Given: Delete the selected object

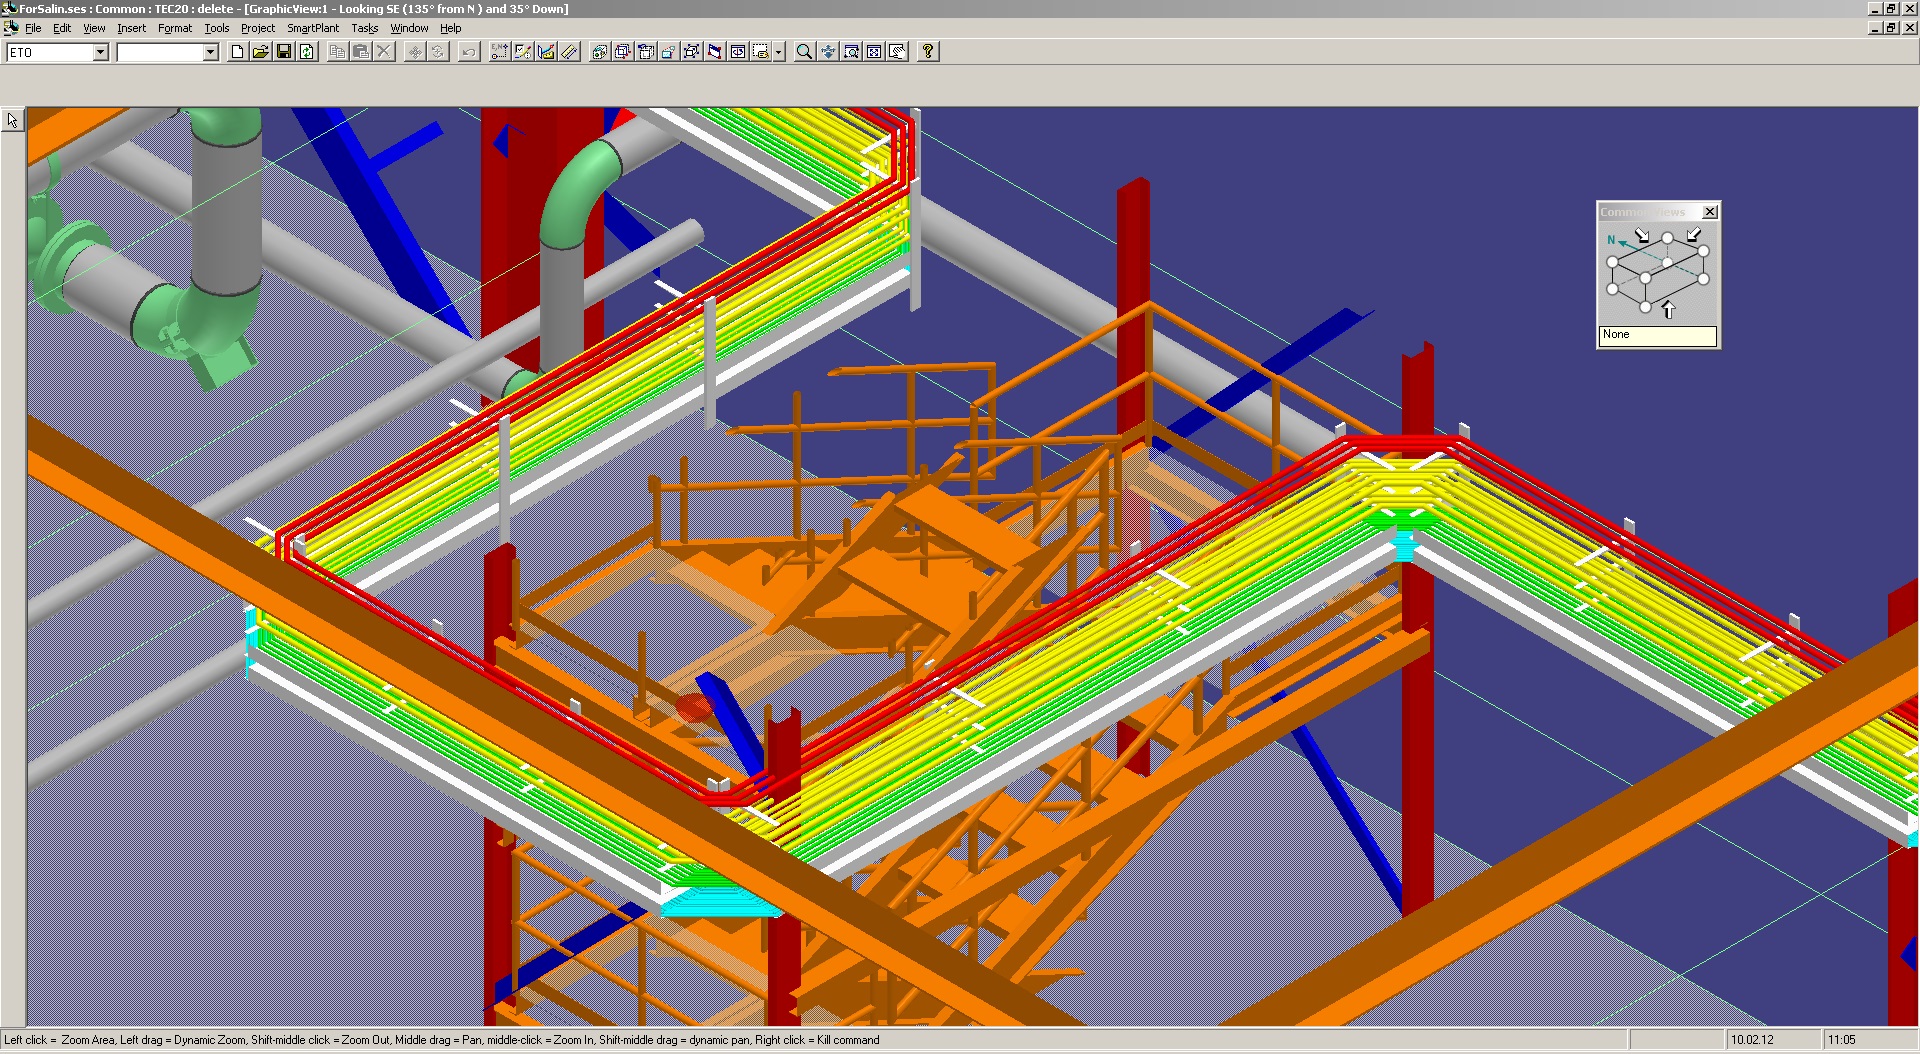Looking at the screenshot, I should pos(384,52).
